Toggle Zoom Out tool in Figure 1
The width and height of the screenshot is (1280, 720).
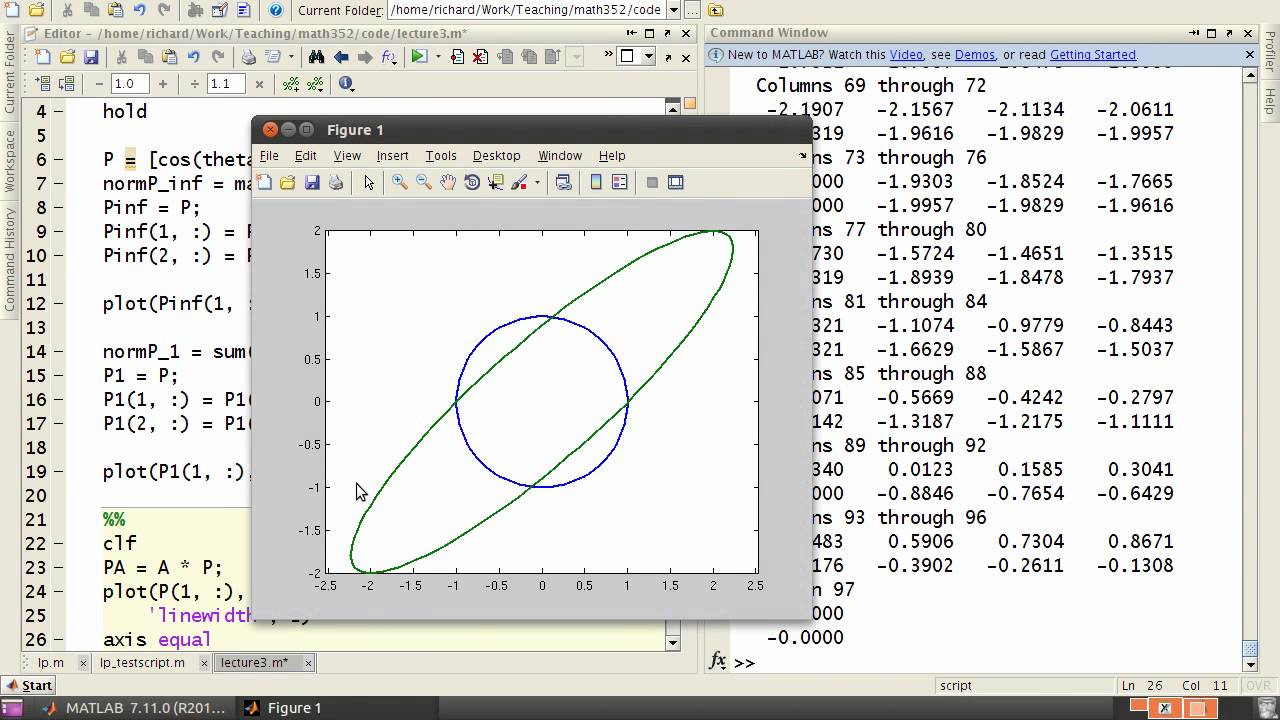point(424,182)
